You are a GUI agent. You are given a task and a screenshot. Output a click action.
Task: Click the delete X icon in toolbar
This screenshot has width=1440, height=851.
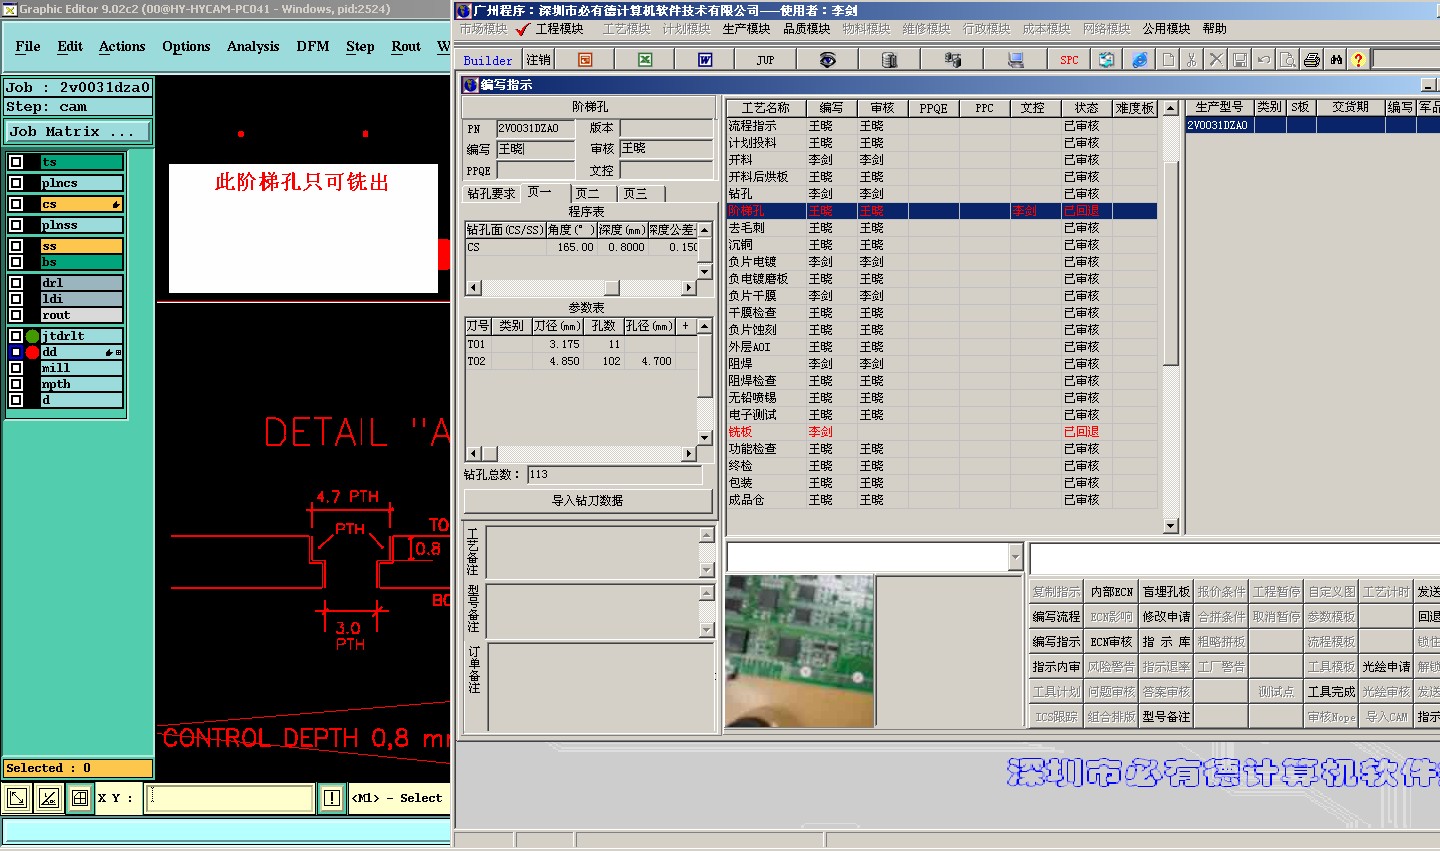1216,60
